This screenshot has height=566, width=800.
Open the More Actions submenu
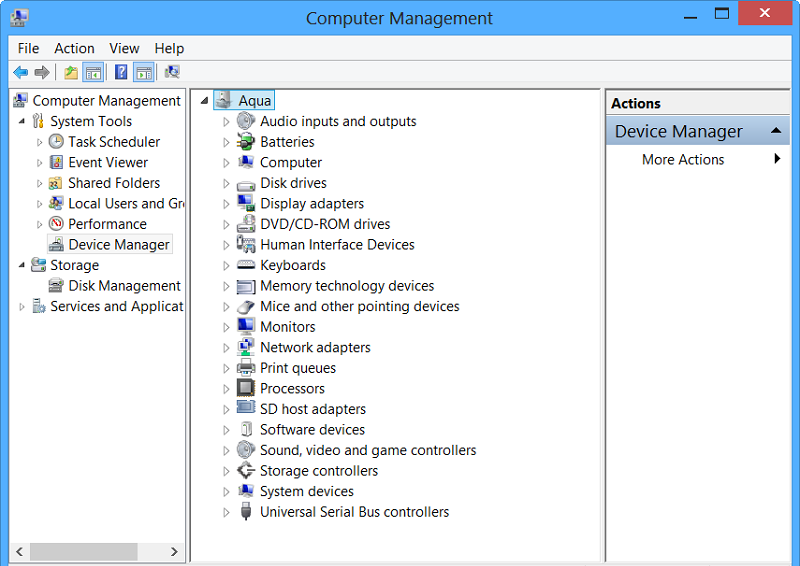[x=697, y=159]
